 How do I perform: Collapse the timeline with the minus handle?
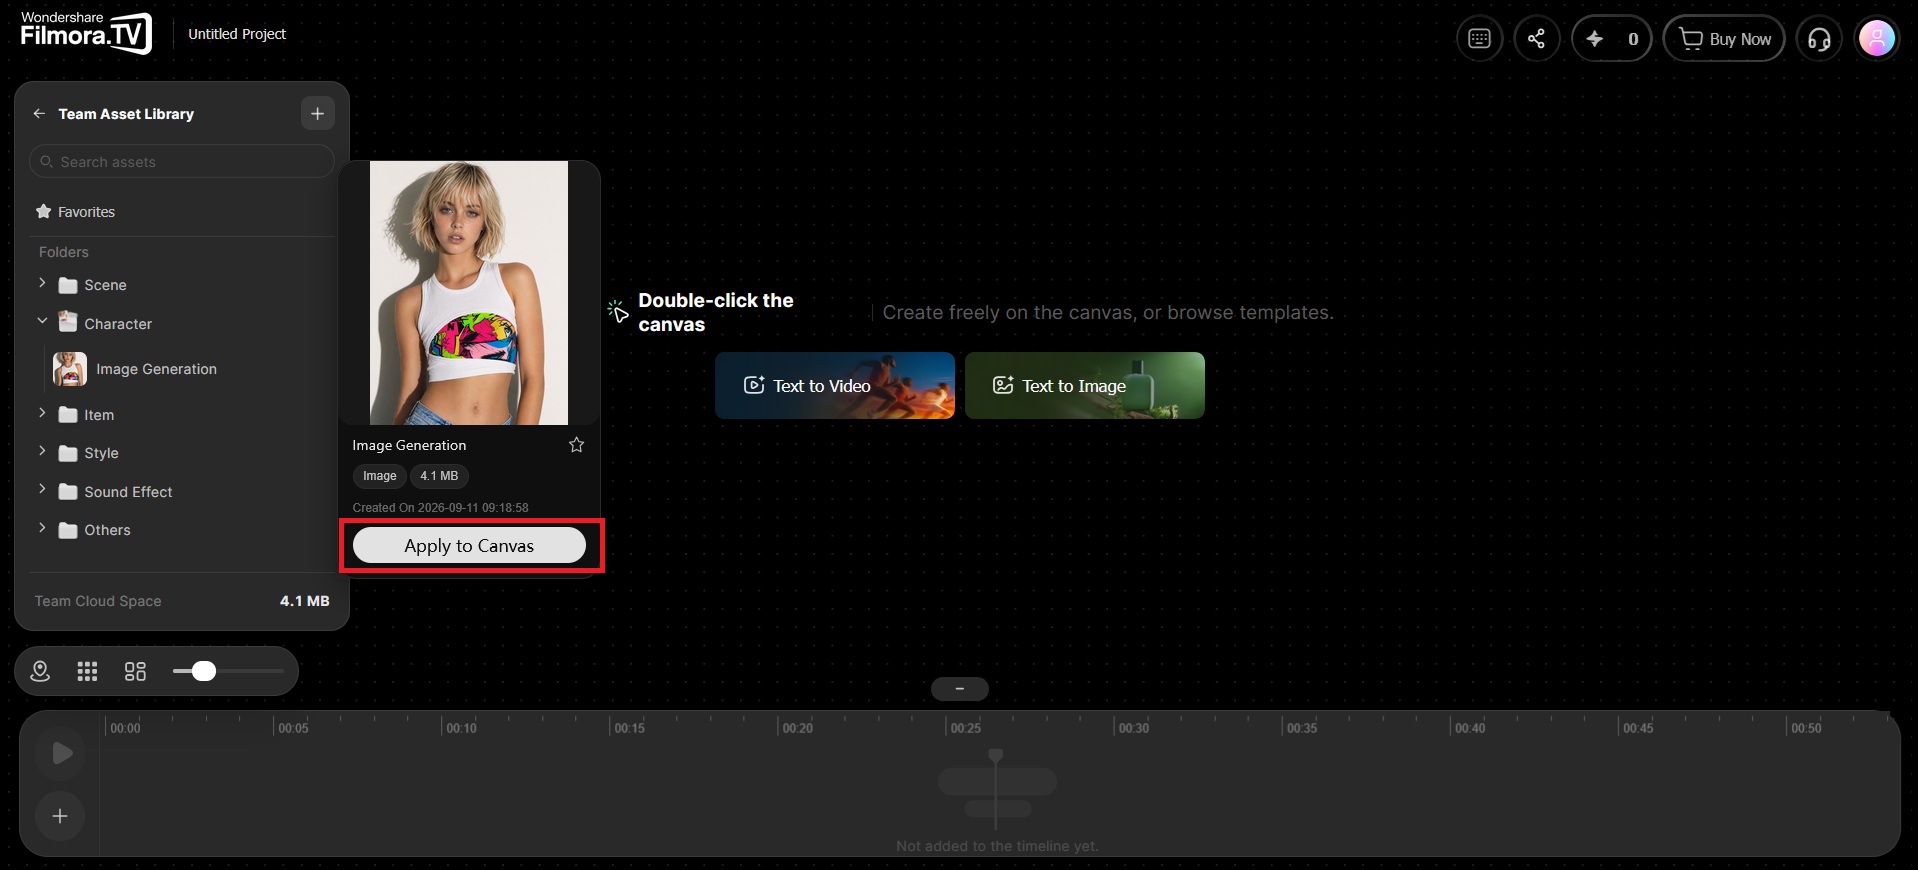[959, 689]
